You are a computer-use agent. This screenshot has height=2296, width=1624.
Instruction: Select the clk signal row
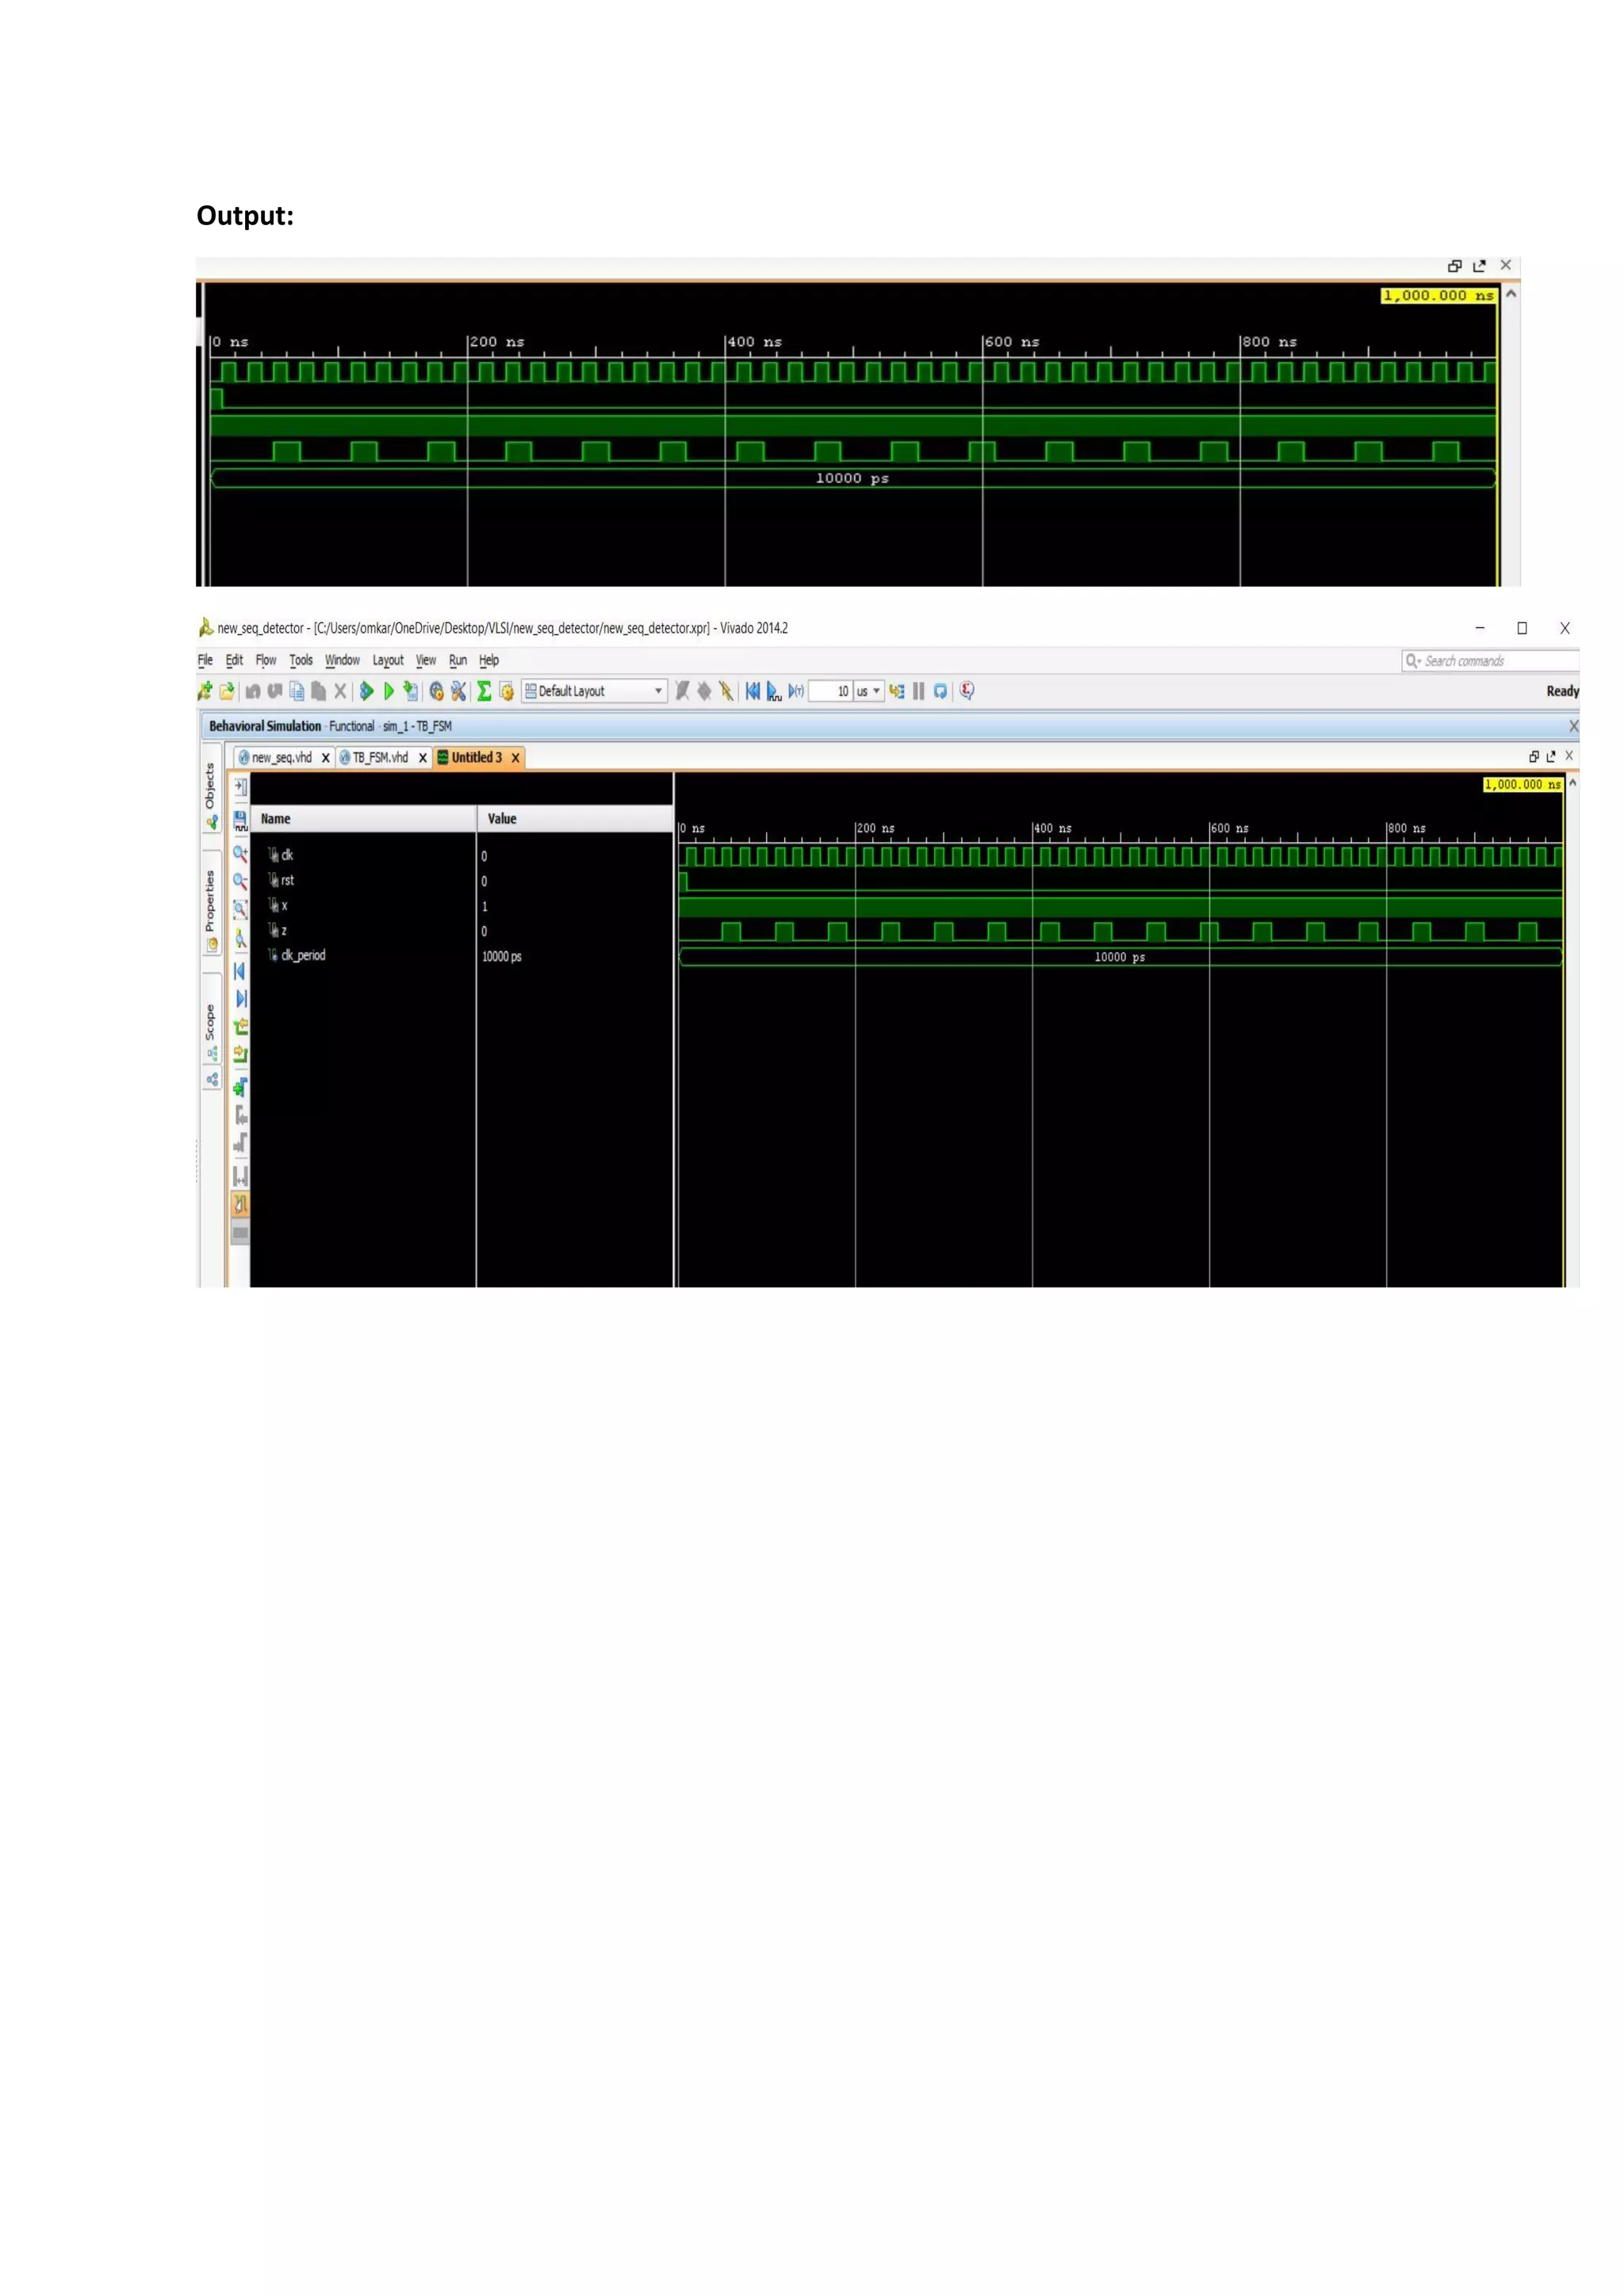click(462, 856)
